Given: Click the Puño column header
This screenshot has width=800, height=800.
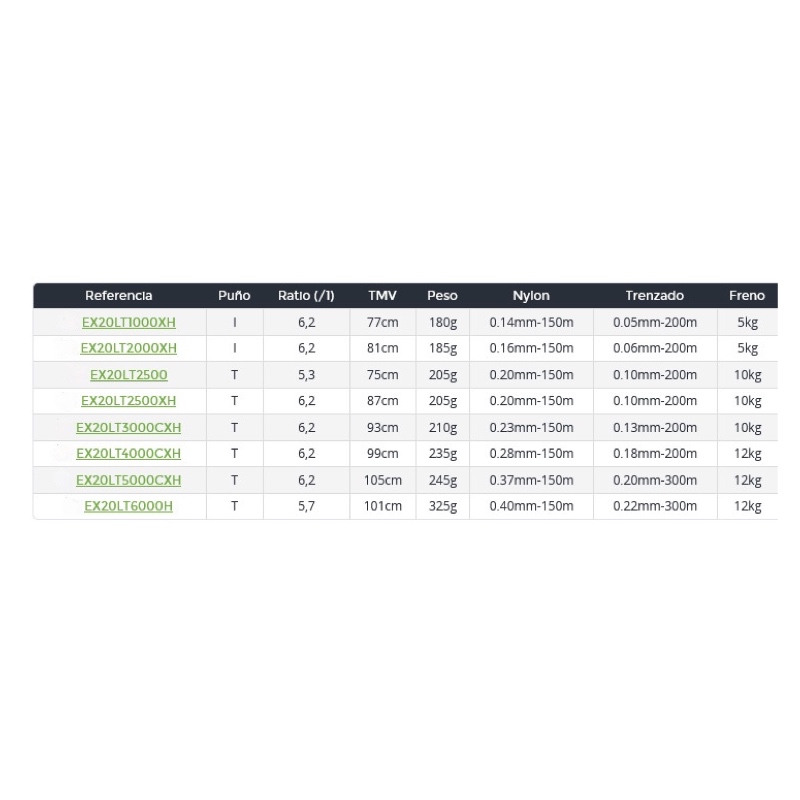Looking at the screenshot, I should click(234, 295).
